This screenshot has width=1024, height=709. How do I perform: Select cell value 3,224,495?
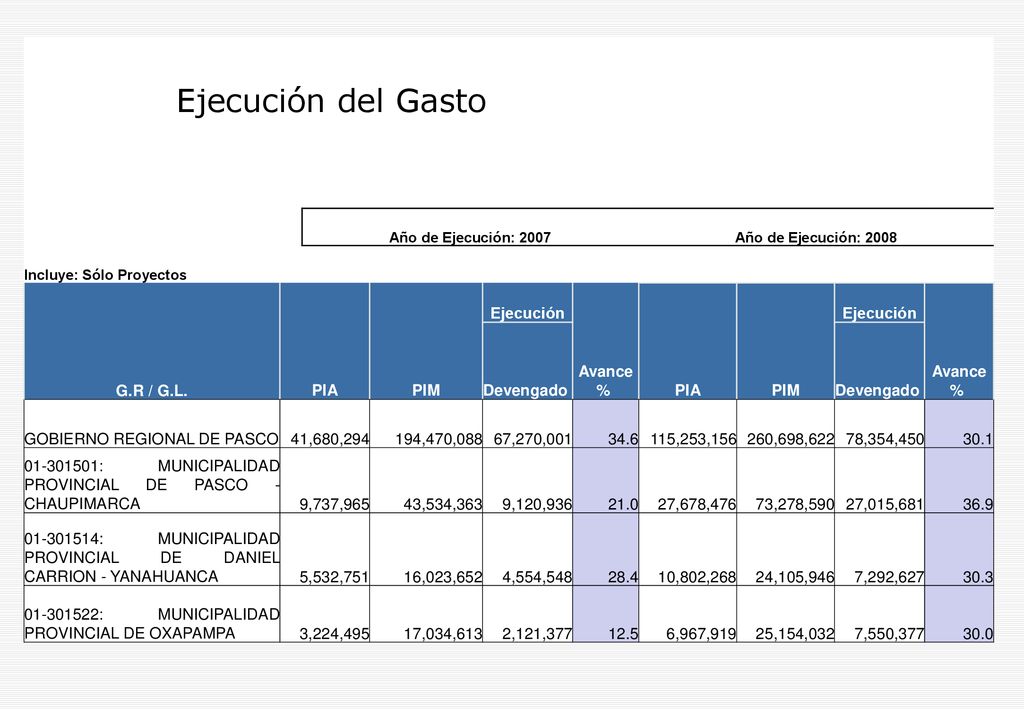coord(334,634)
